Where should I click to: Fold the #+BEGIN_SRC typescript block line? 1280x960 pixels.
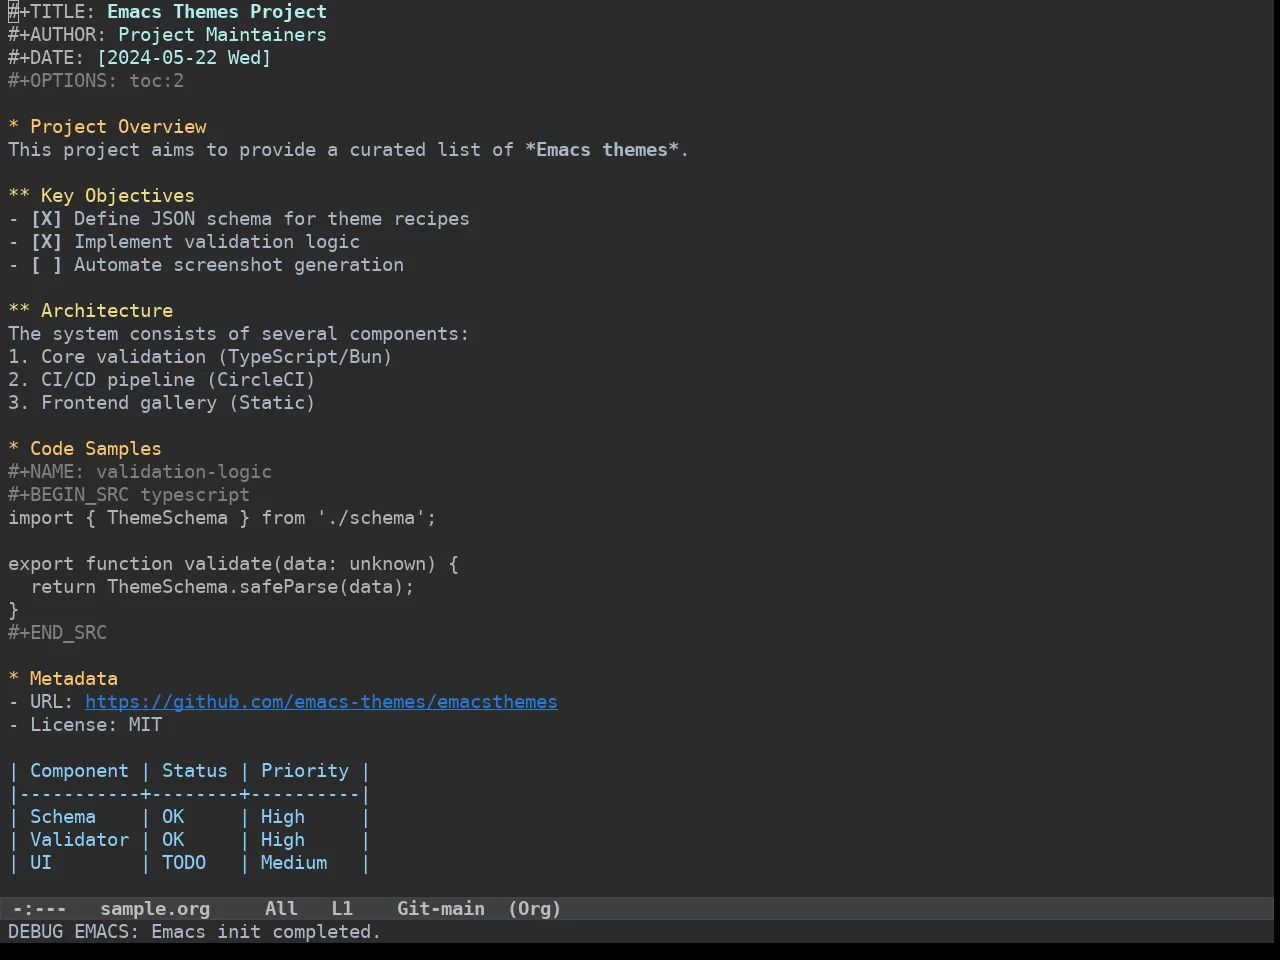point(129,495)
